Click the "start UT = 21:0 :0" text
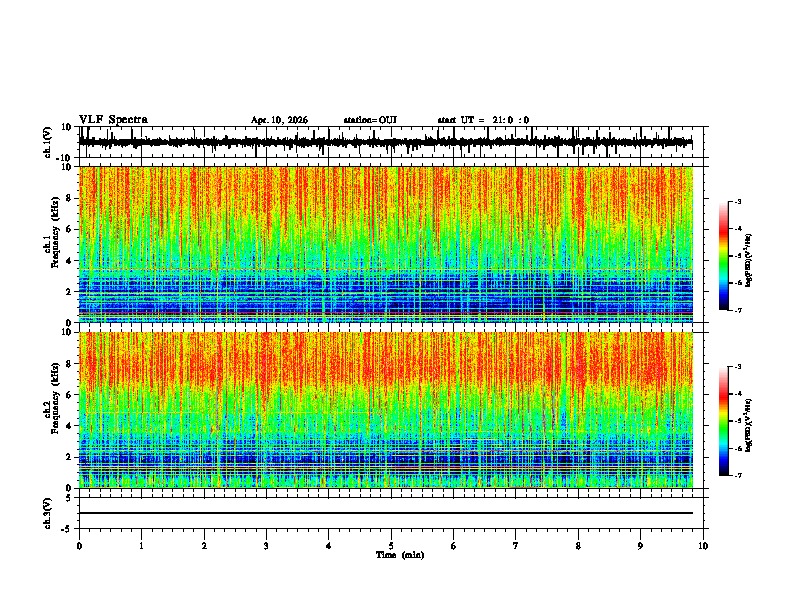This screenshot has height=612, width=792. (x=483, y=120)
